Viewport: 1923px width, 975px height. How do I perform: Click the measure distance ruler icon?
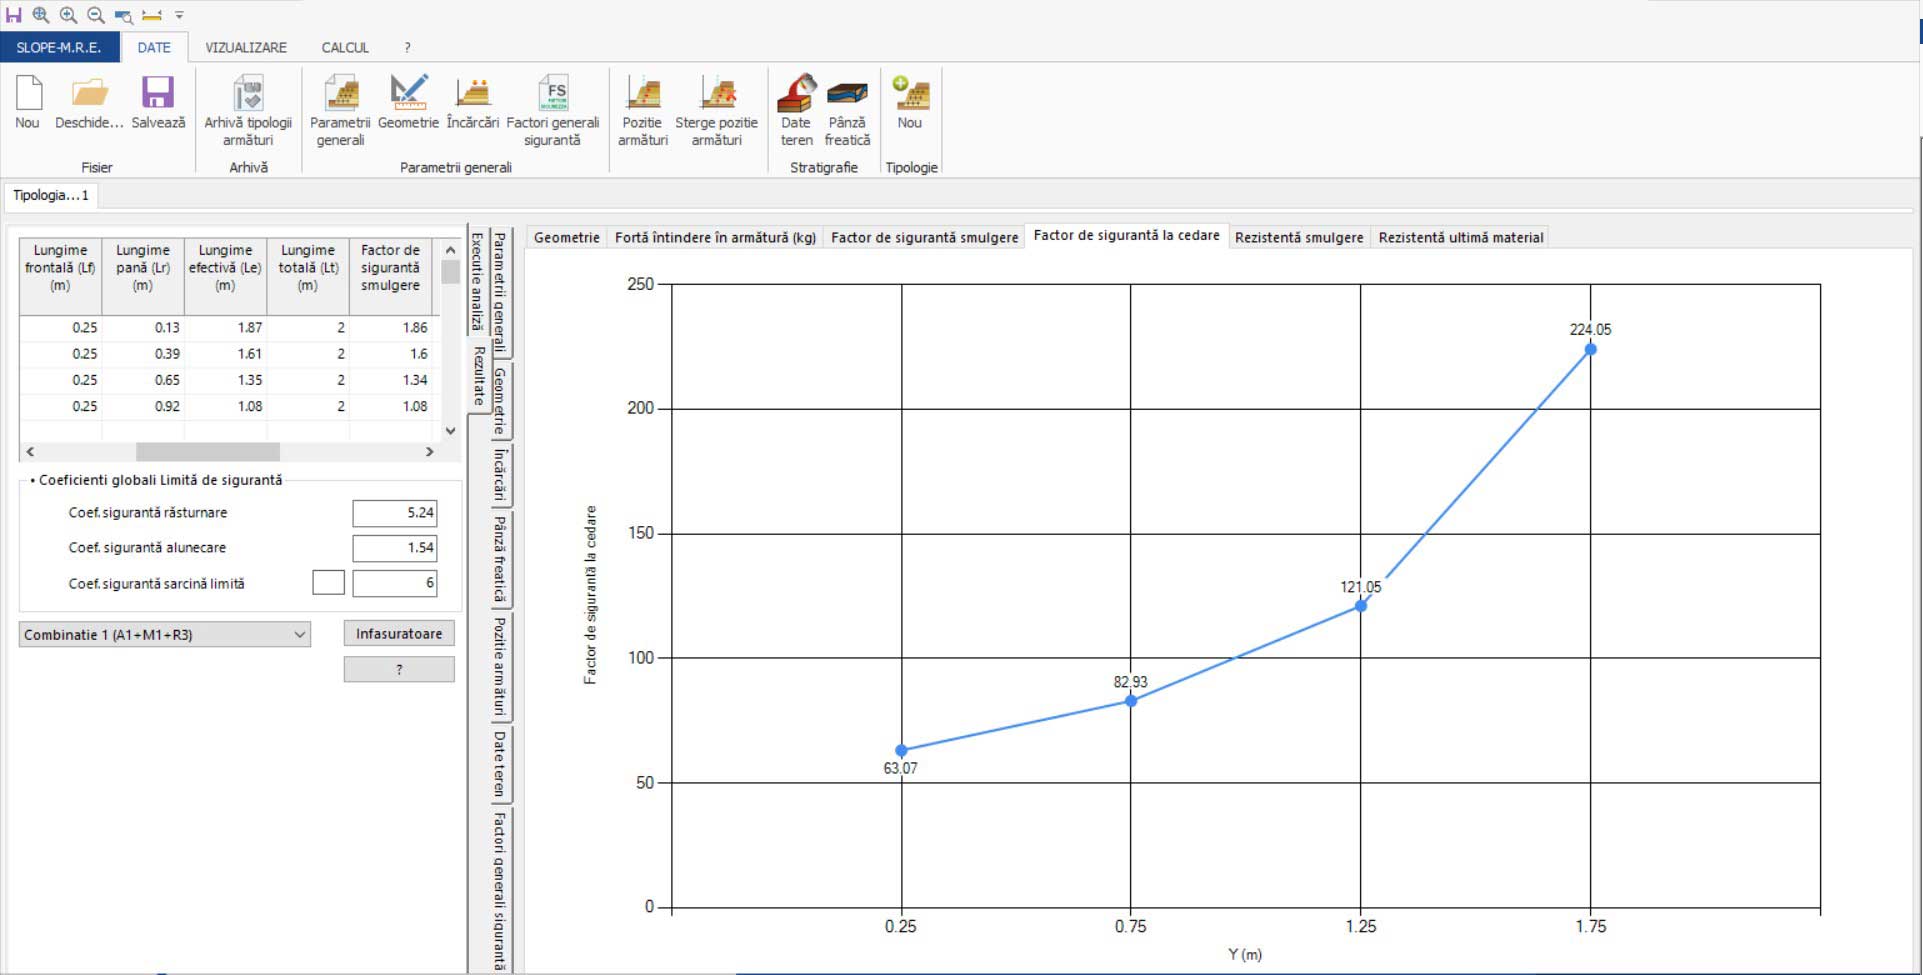tap(152, 15)
